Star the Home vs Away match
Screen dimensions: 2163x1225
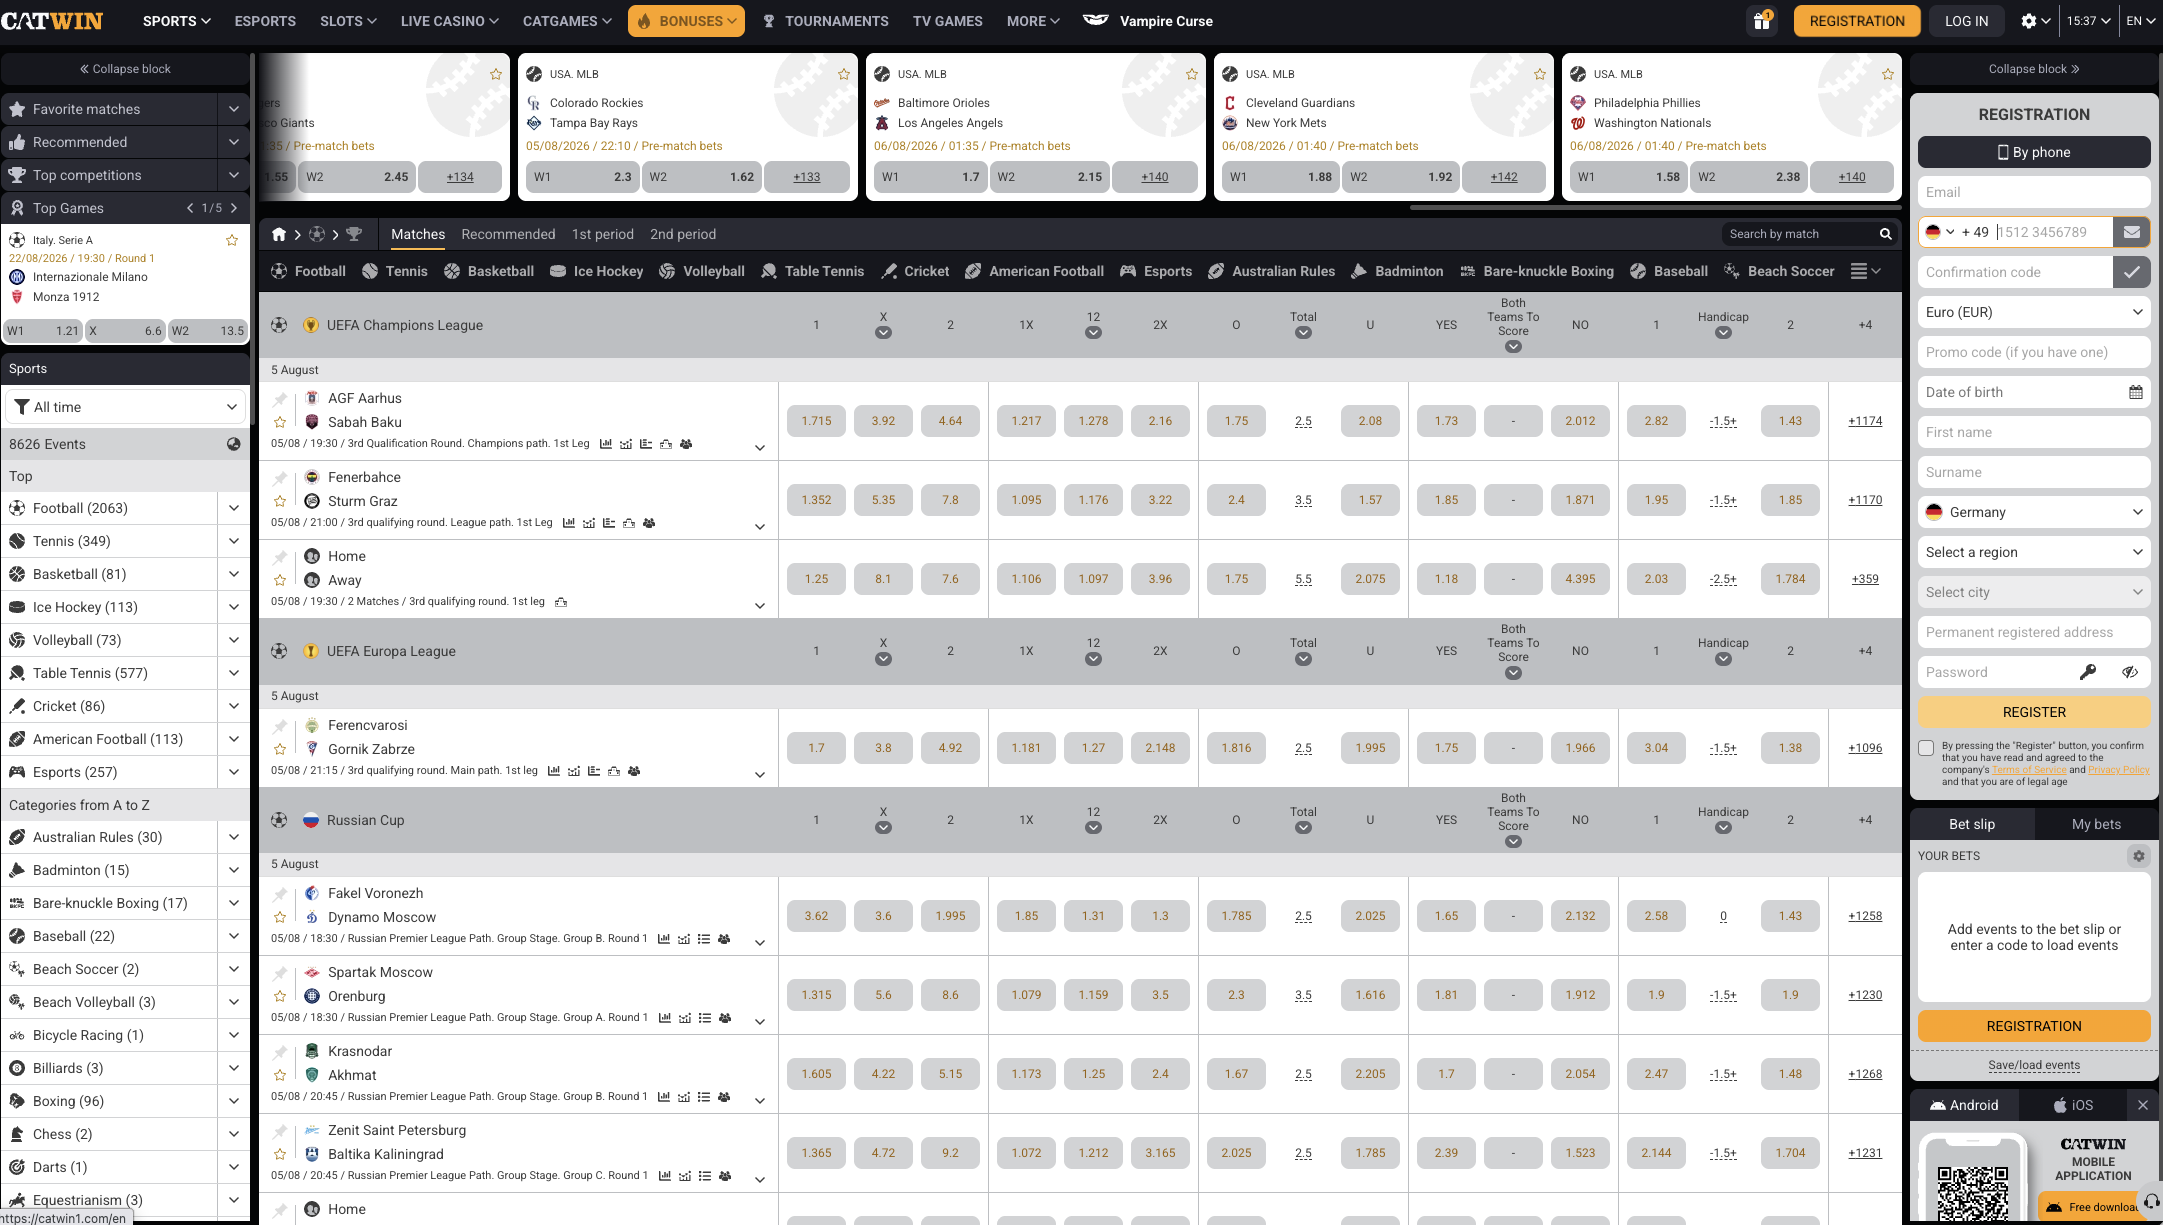pos(280,580)
